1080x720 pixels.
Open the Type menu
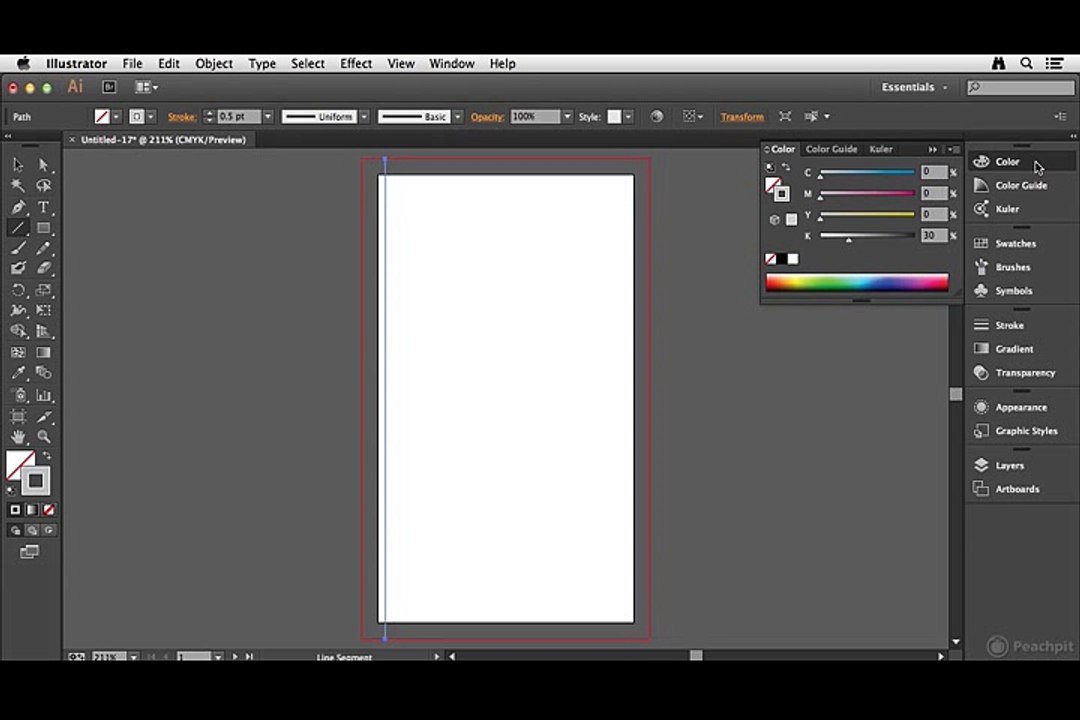tap(262, 63)
